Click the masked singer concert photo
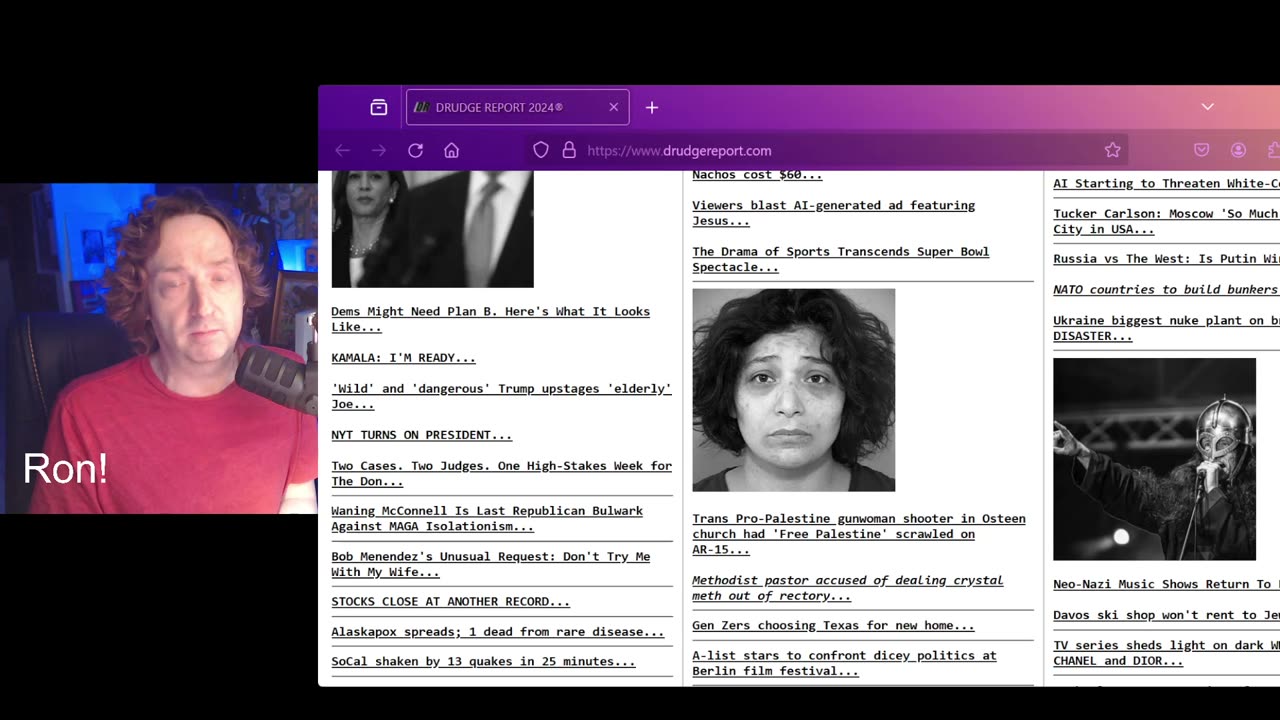The image size is (1280, 720). coord(1154,459)
